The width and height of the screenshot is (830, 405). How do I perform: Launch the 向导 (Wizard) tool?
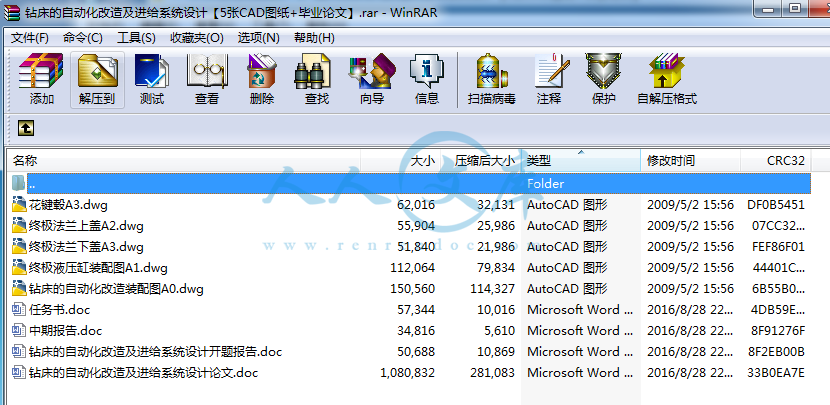(x=372, y=79)
